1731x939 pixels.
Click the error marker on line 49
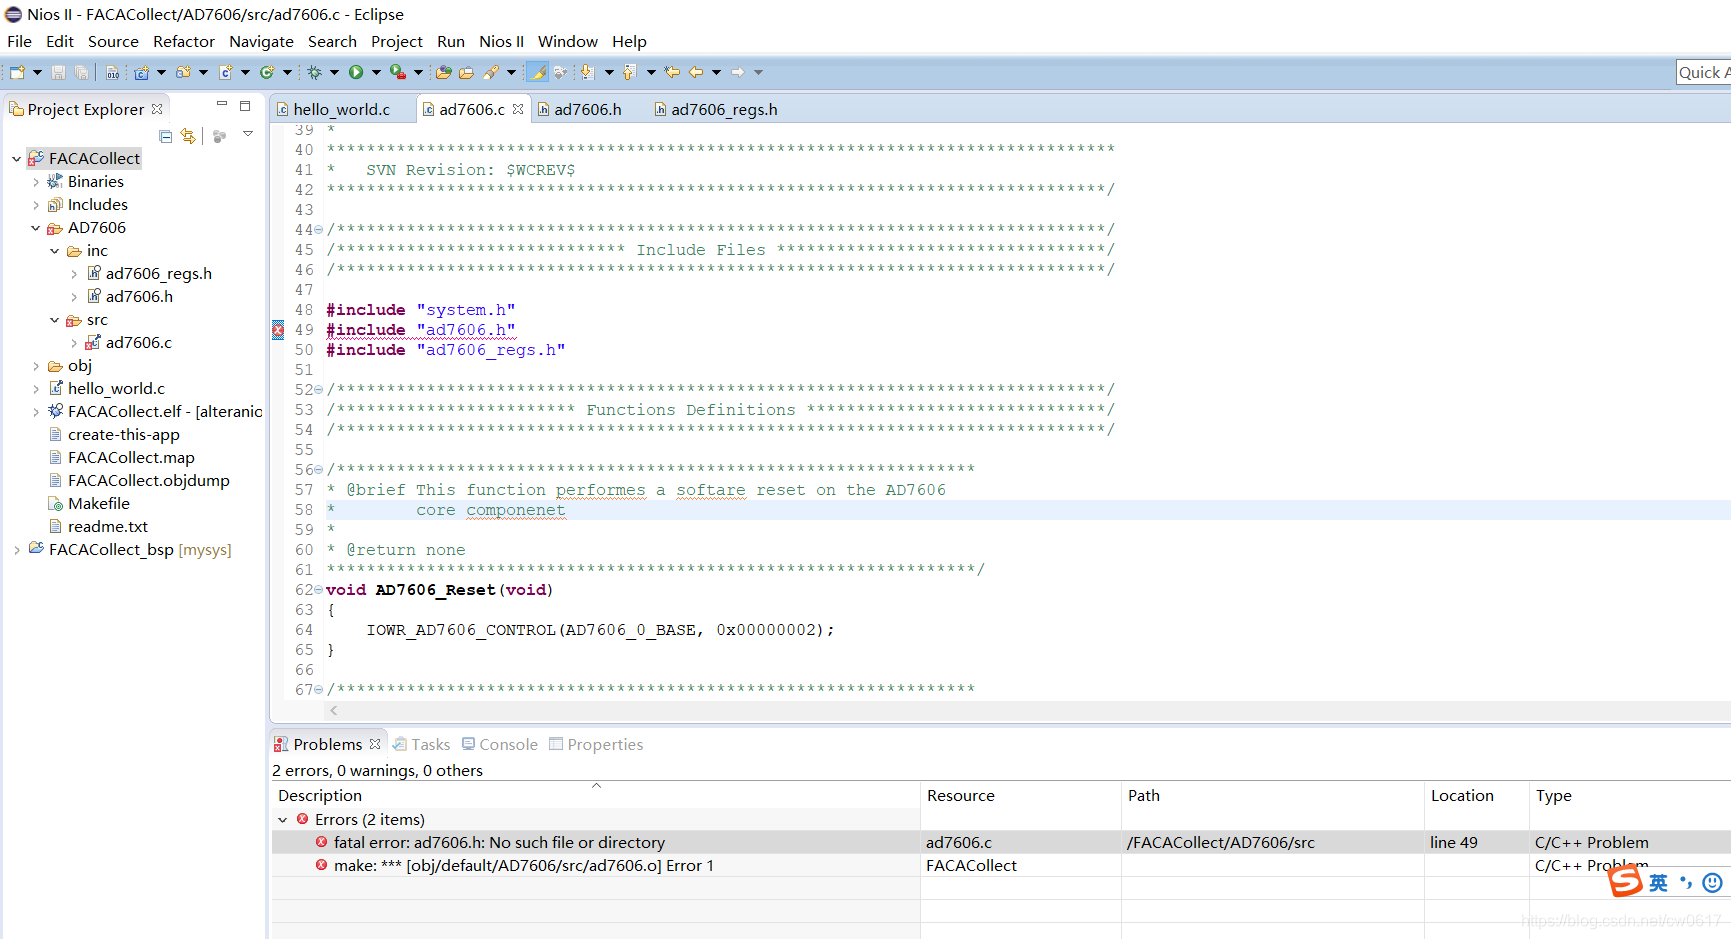pyautogui.click(x=278, y=330)
